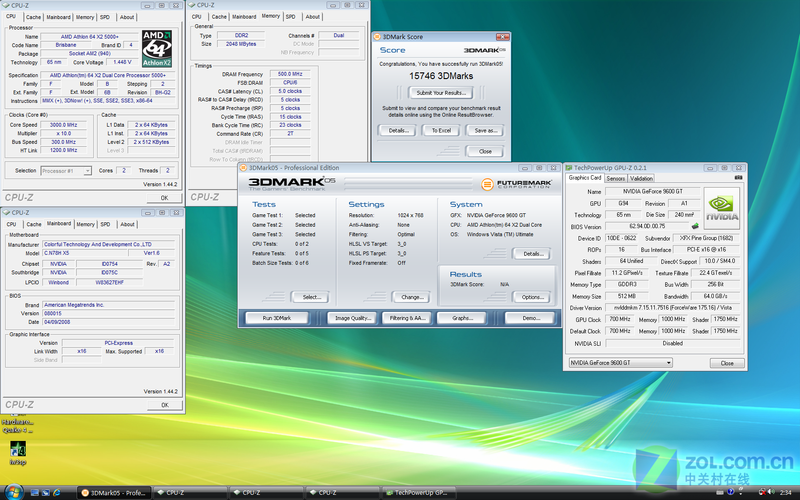Click the BIOS save chip icon in GPU-Z
The image size is (800, 500).
point(695,226)
